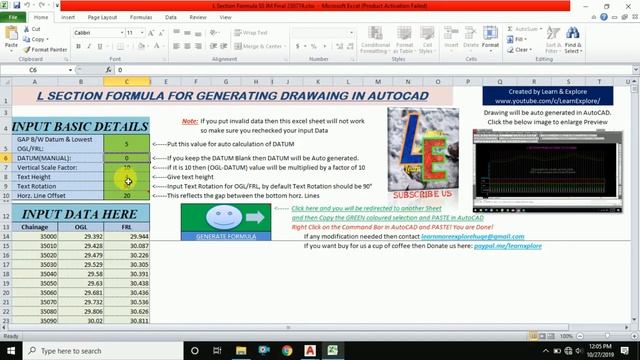640x360 pixels.
Task: Open AutoCAD from the taskbar
Action: coord(310,351)
